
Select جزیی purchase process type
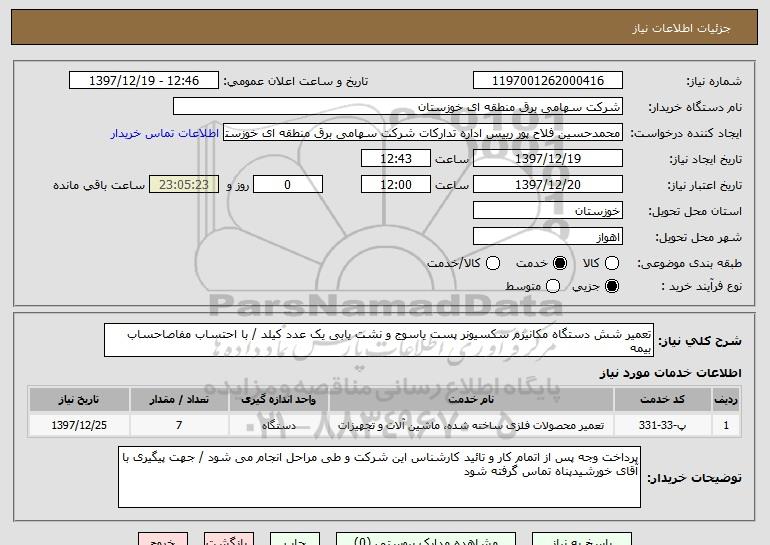613,287
